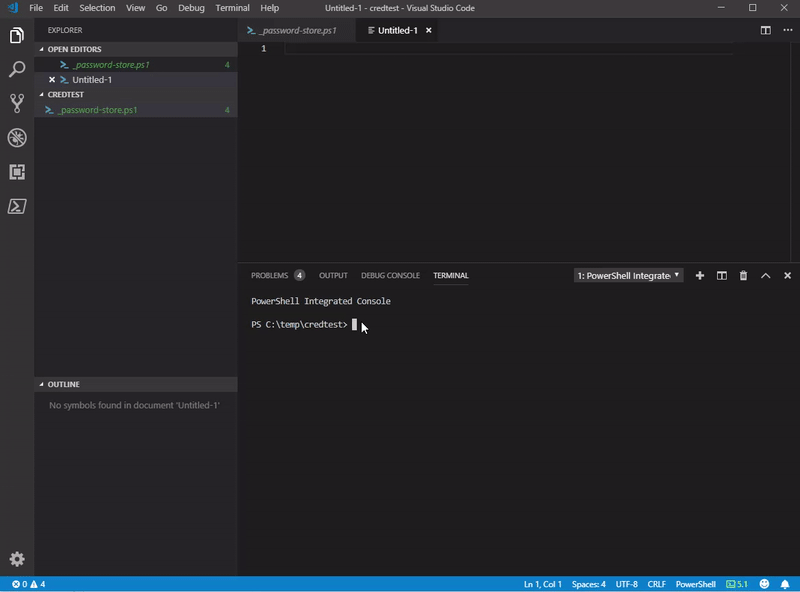Open the Explorer view in activity bar
Screen dimensions: 800x592
pos(17,35)
